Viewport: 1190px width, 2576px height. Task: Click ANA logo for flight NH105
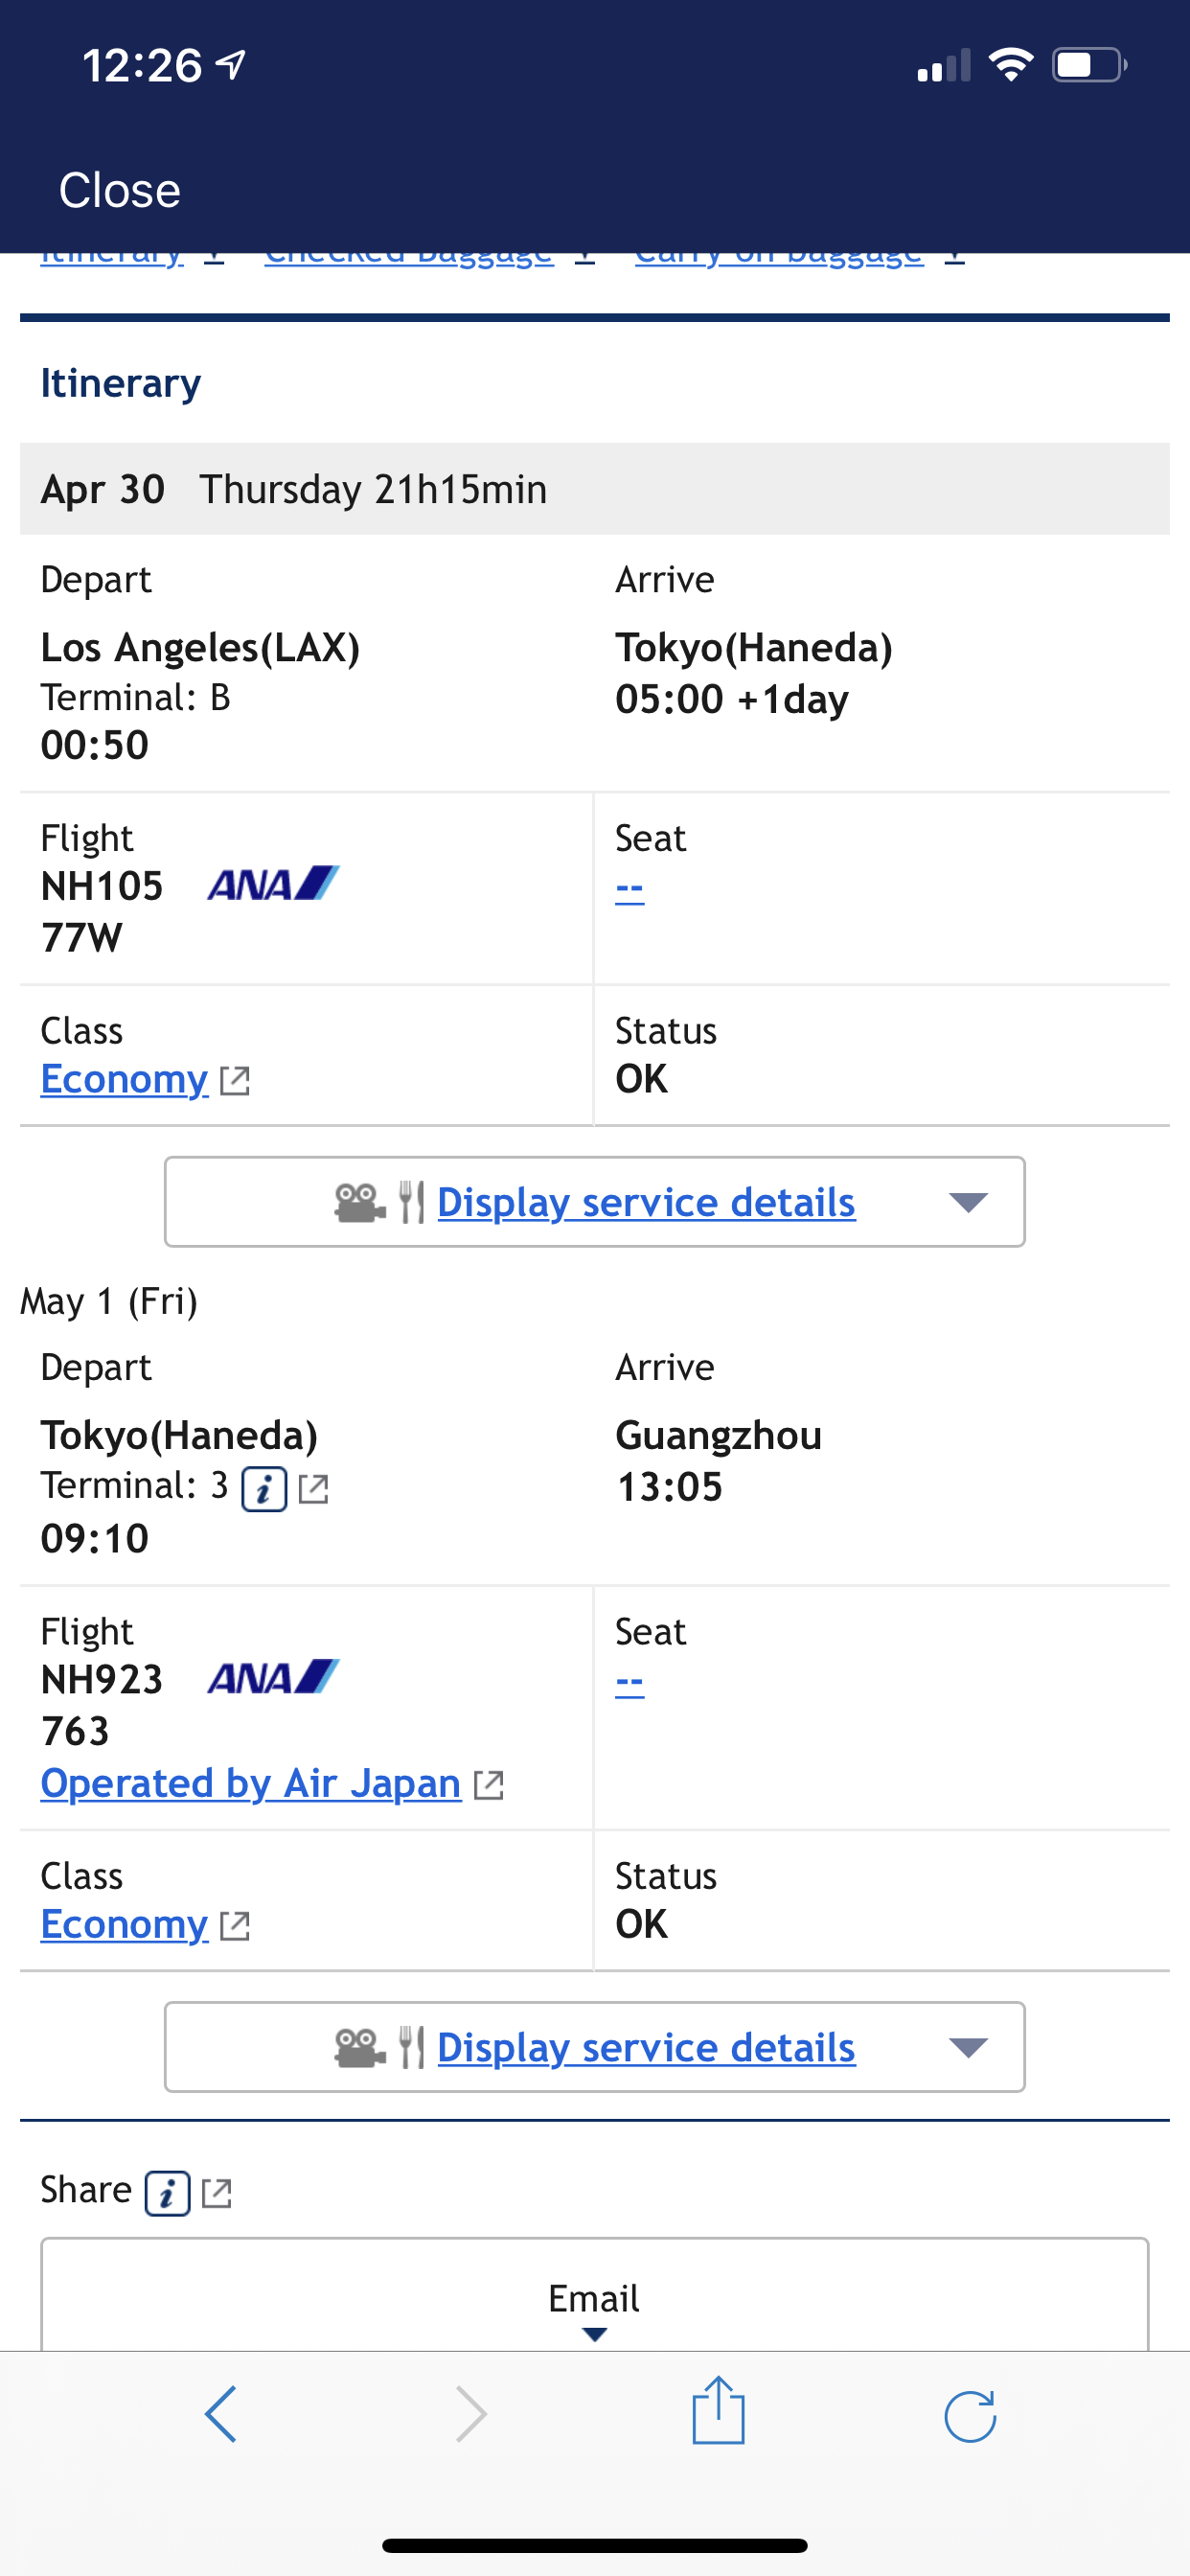point(273,884)
